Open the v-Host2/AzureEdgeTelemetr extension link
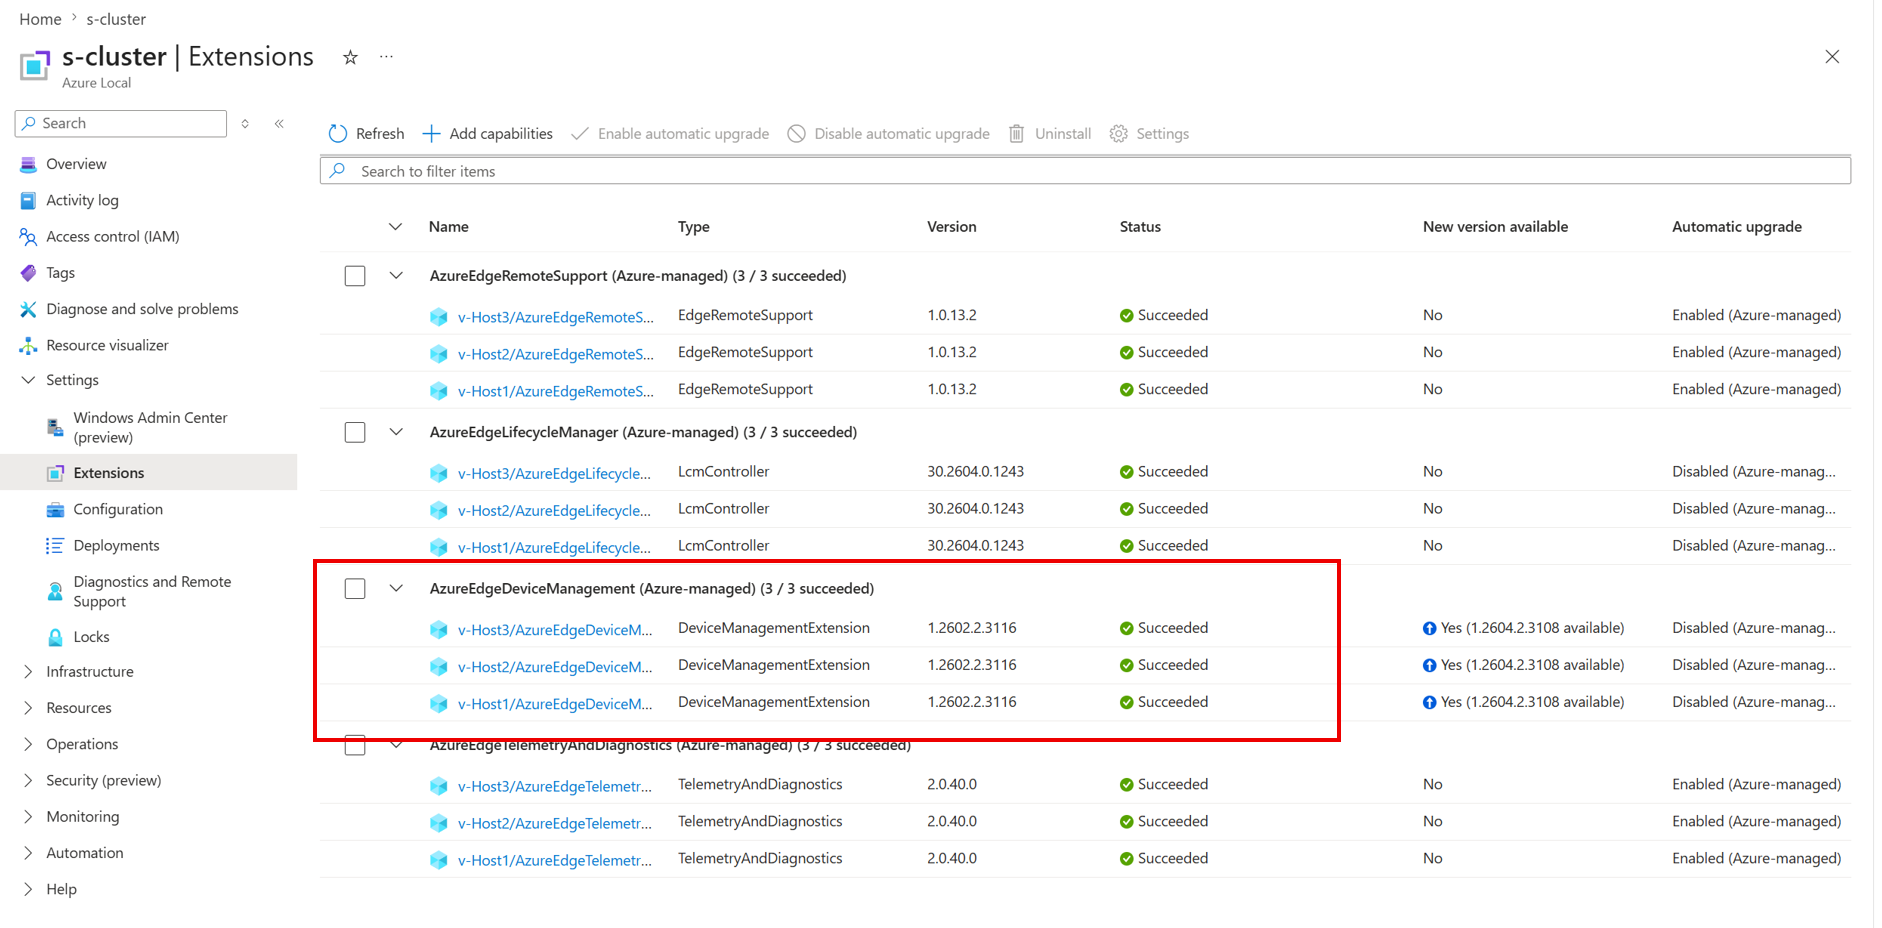This screenshot has height=928, width=1882. pyautogui.click(x=555, y=823)
